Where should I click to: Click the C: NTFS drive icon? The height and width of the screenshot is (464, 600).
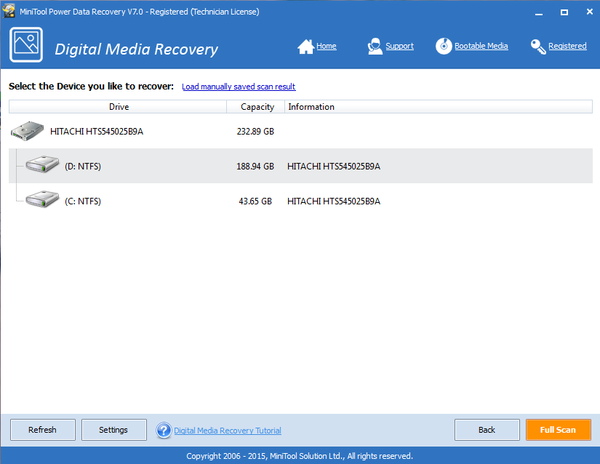point(42,199)
